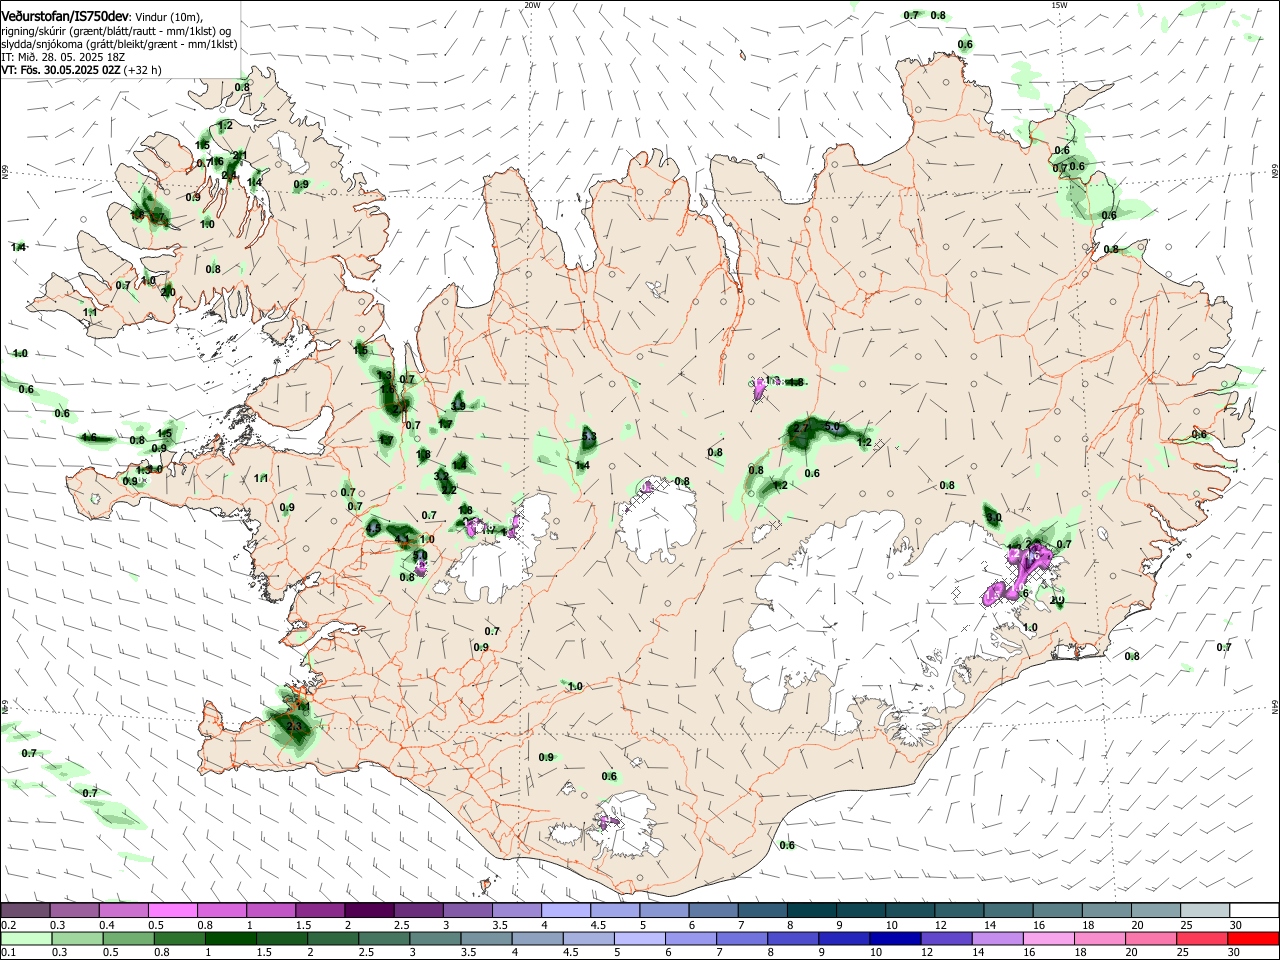Select darkest purple 2 swatch, upper legend row
The image size is (1280, 960).
coord(369,911)
